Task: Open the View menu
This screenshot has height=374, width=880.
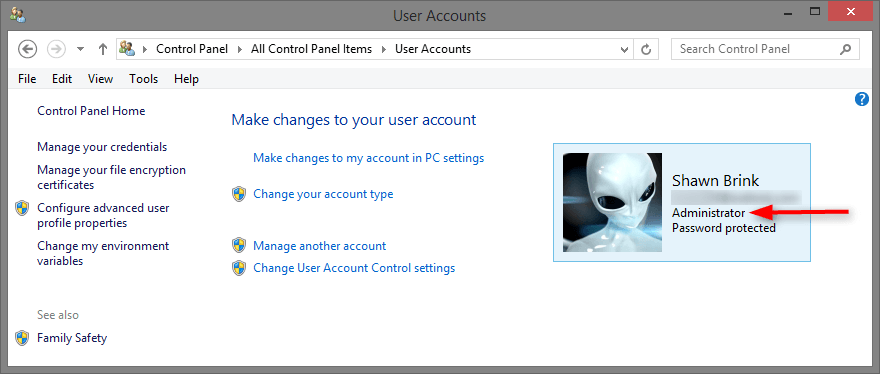Action: (100, 79)
